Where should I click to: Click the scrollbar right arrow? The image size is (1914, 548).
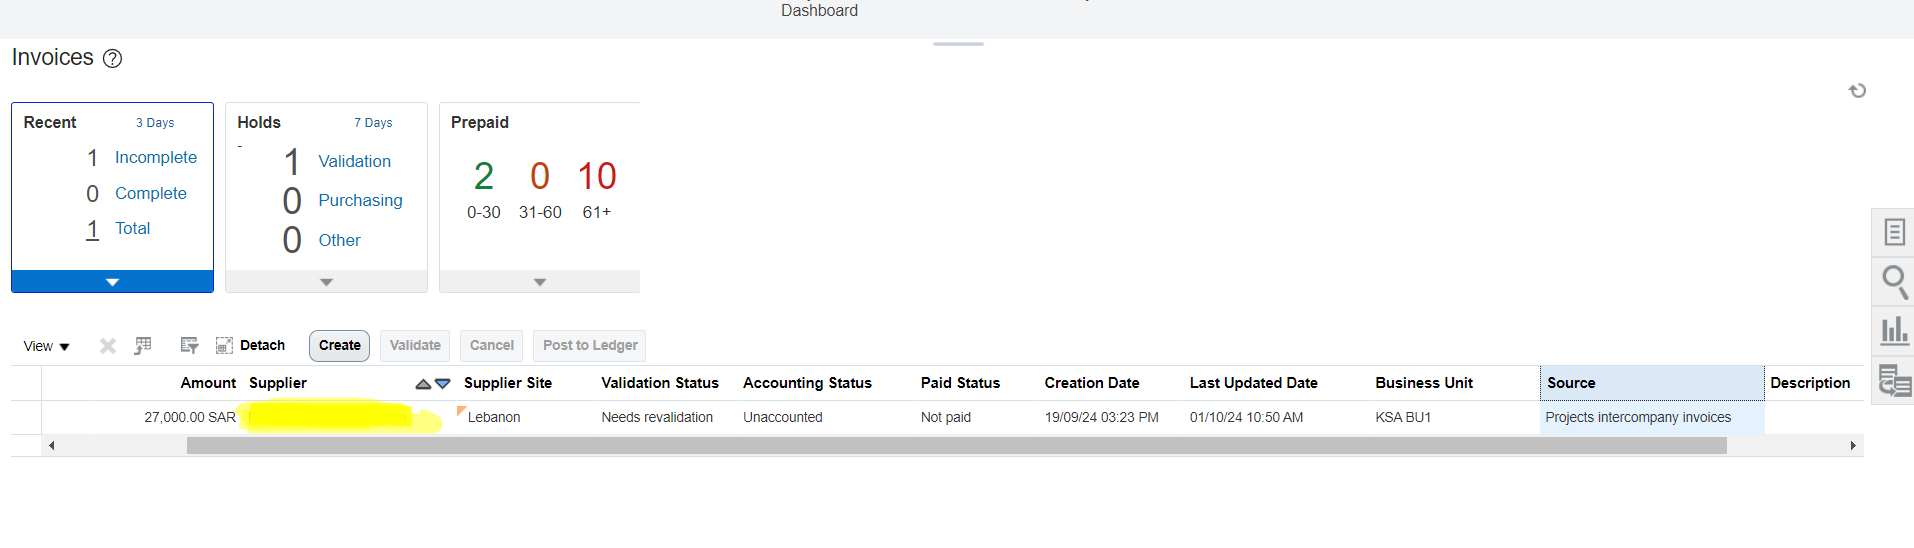click(x=1853, y=445)
